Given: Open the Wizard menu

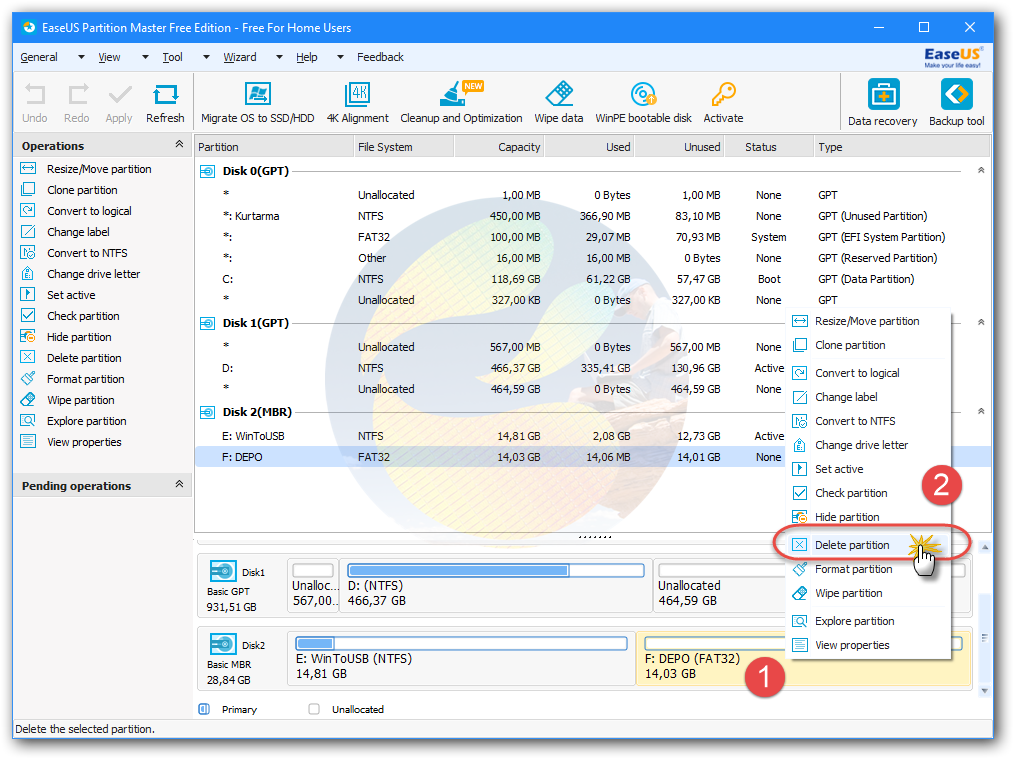Looking at the screenshot, I should (240, 58).
